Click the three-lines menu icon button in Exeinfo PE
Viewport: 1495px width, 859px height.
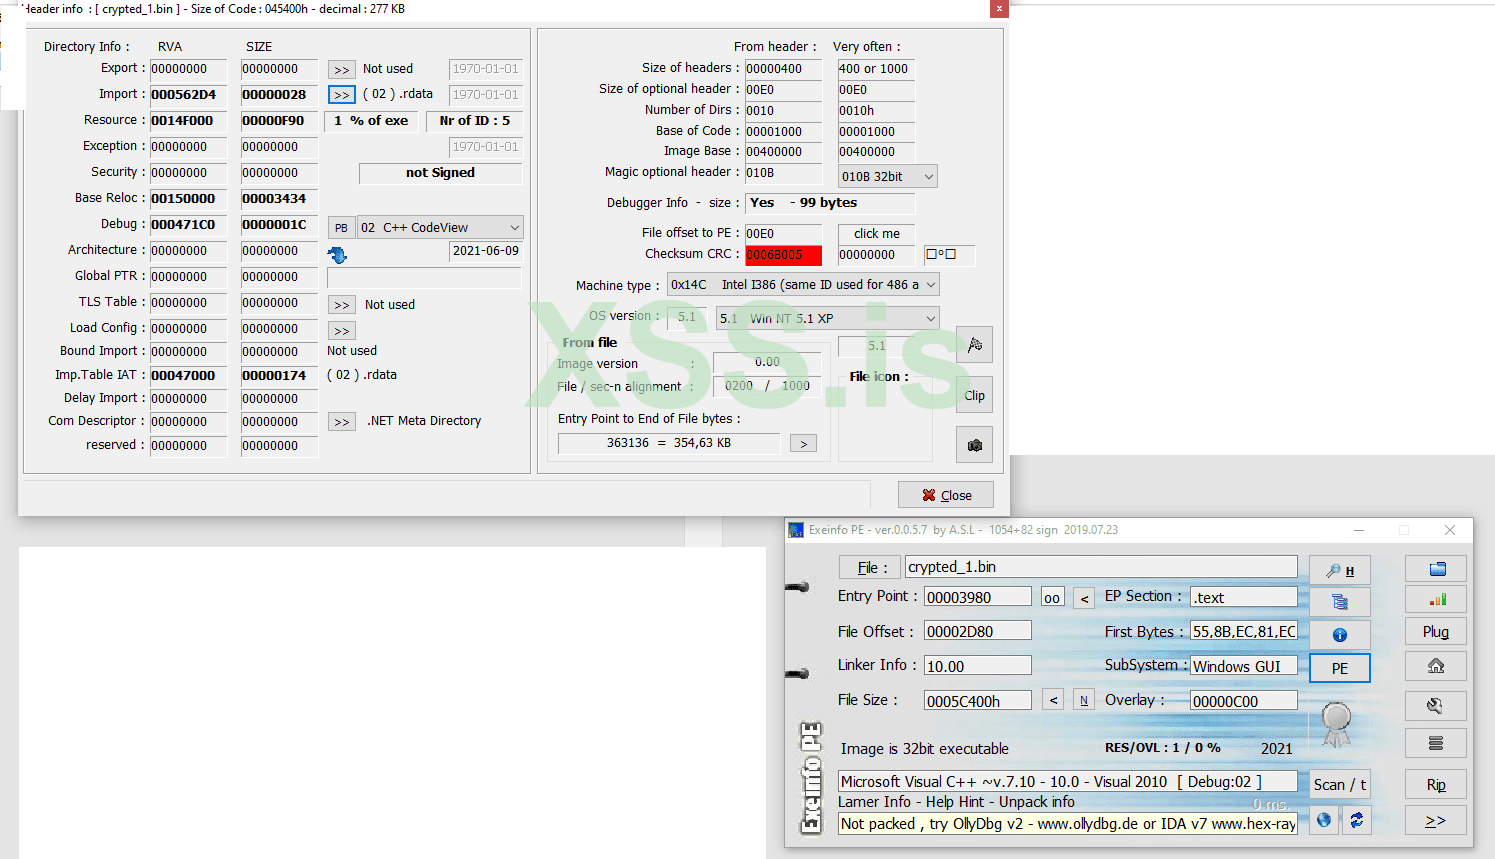[1436, 743]
